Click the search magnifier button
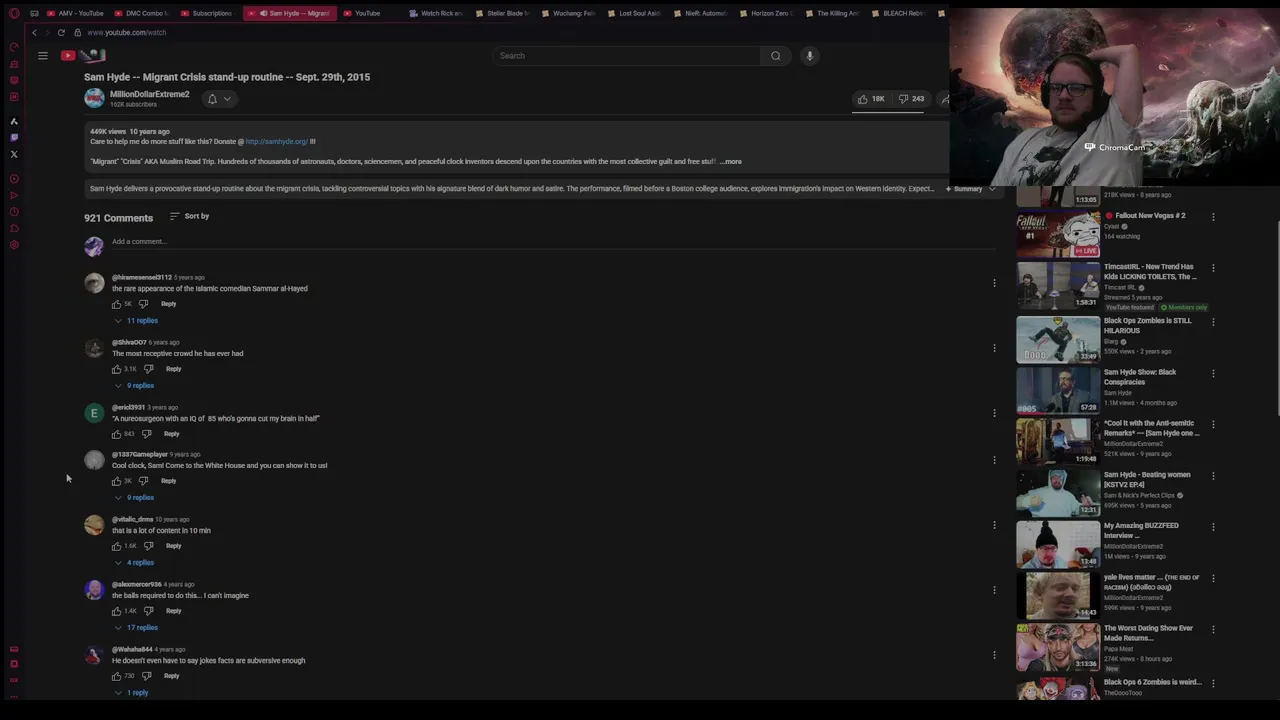This screenshot has width=1280, height=720. [775, 56]
